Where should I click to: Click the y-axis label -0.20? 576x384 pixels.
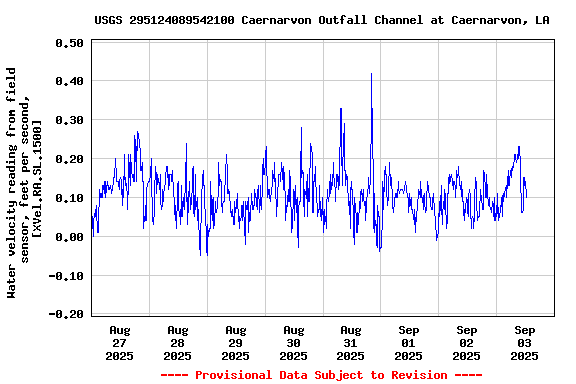(x=66, y=314)
